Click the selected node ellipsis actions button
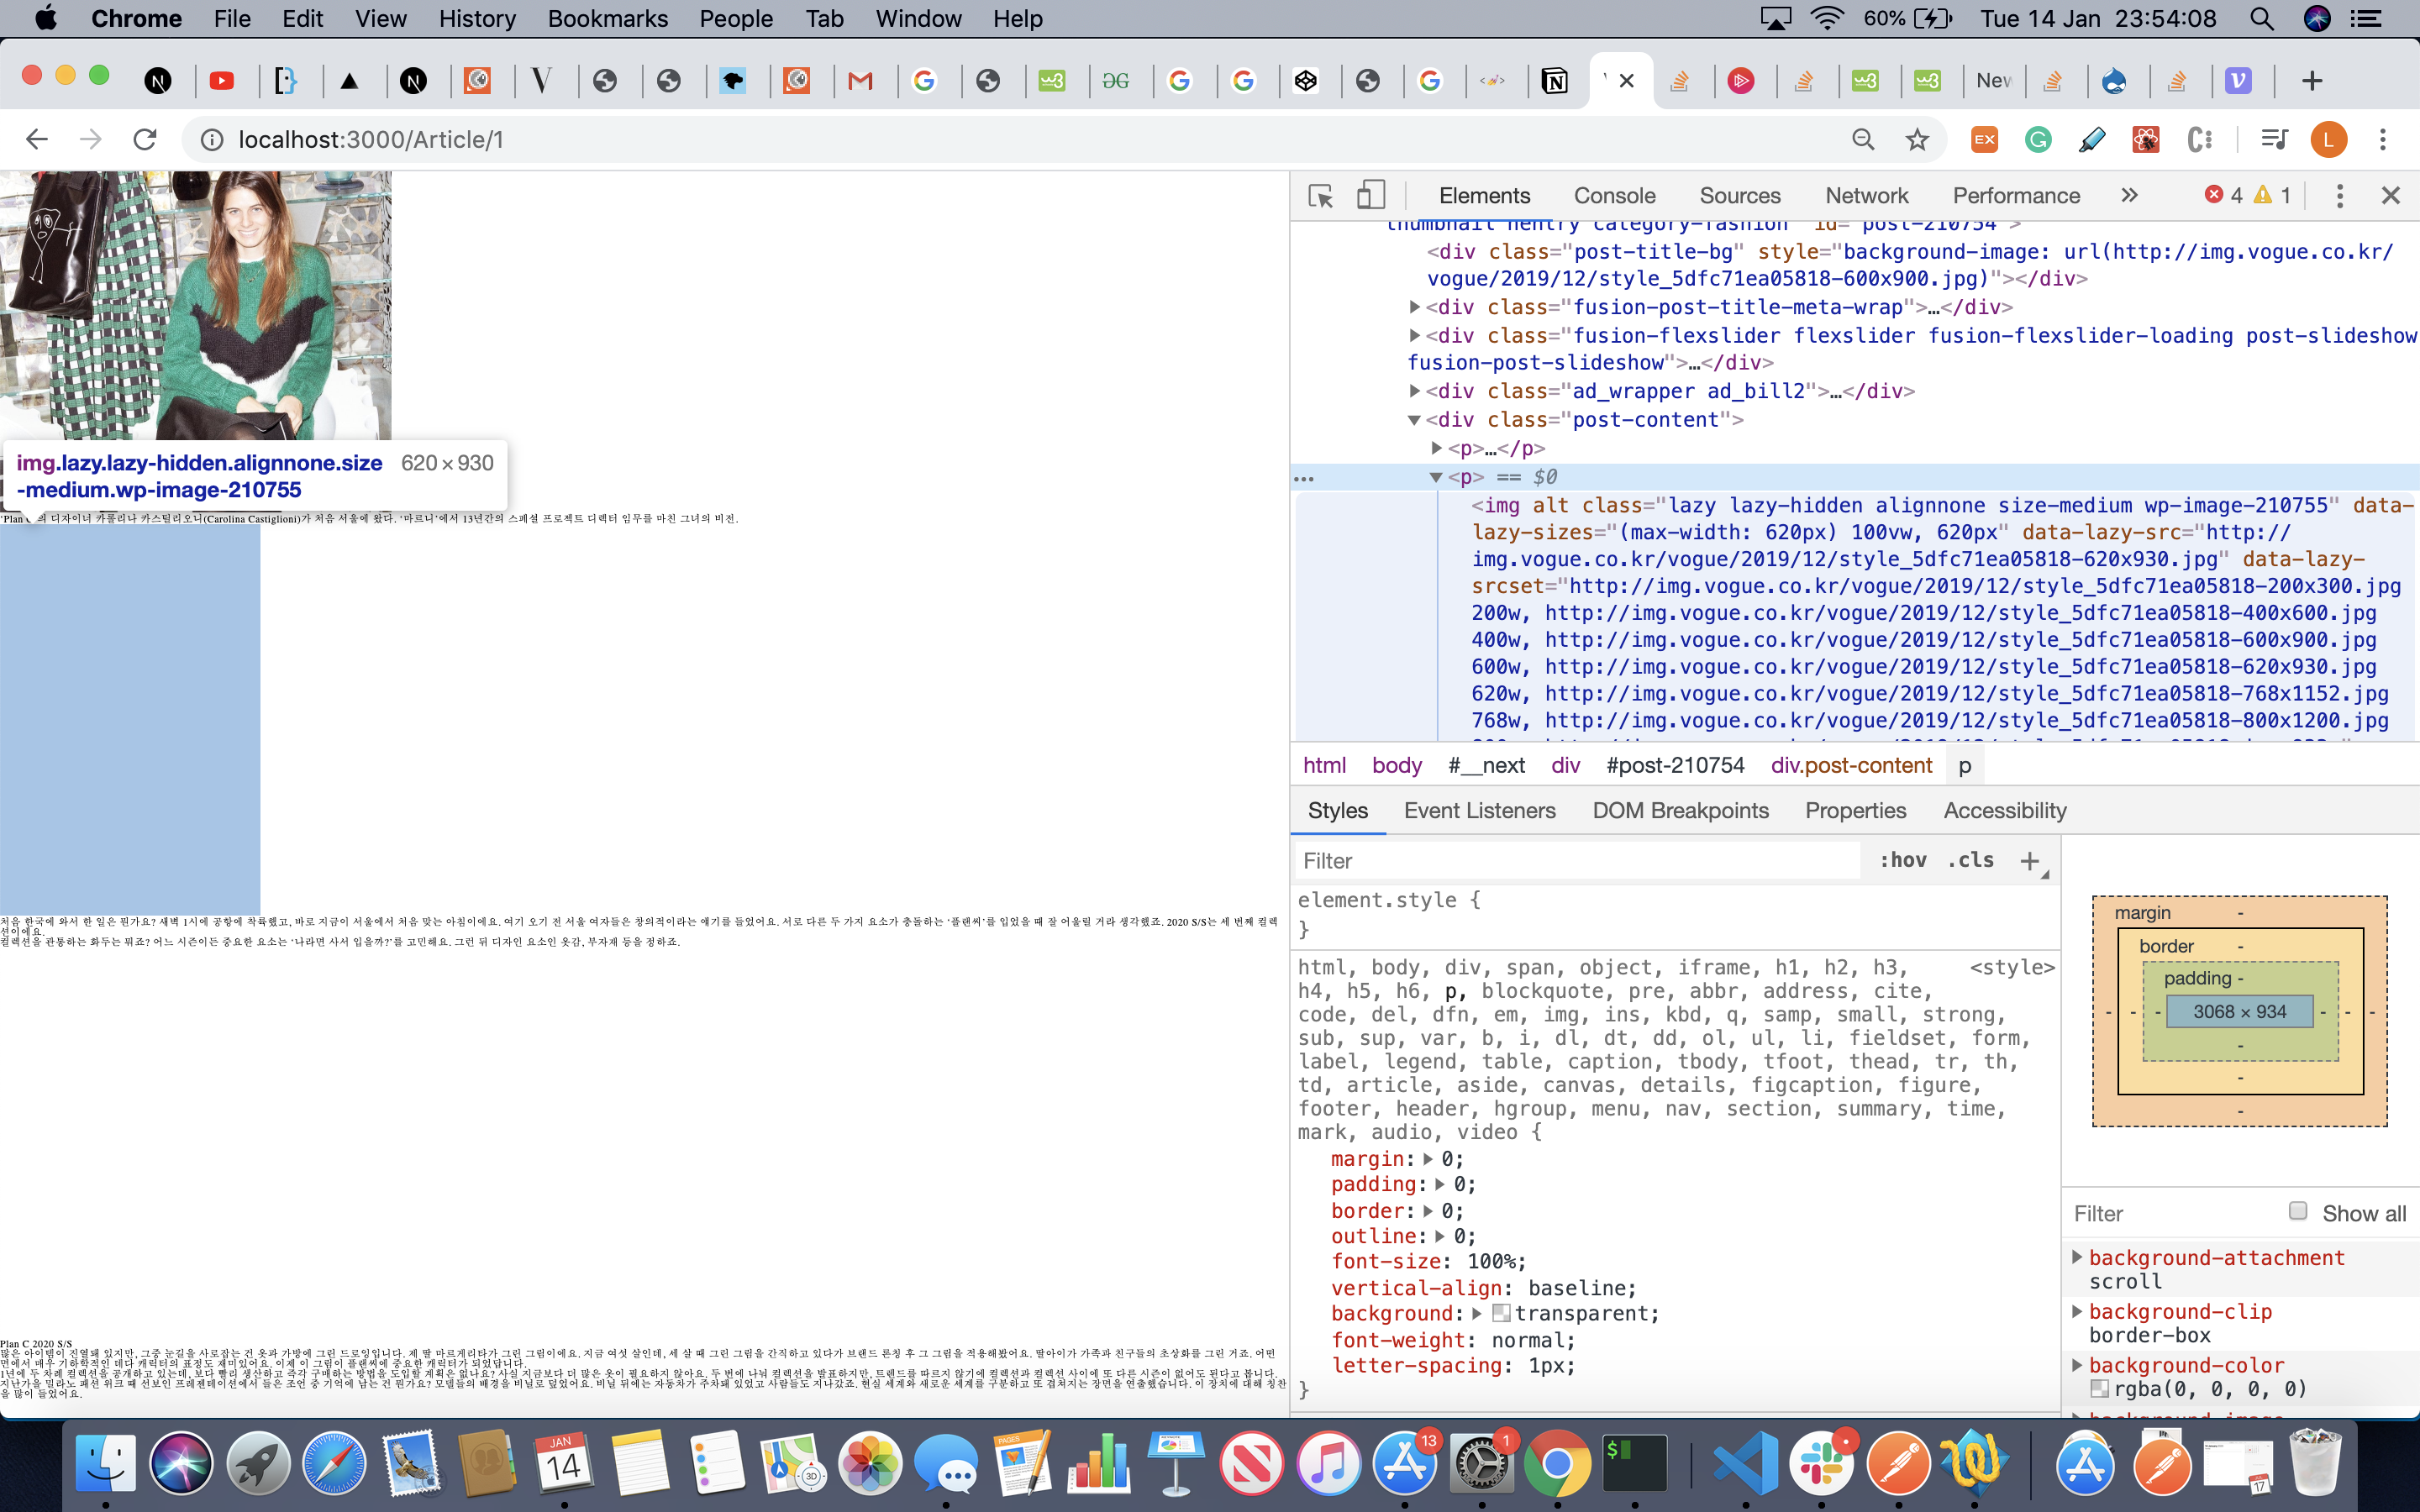This screenshot has height=1512, width=2420. [x=1303, y=478]
